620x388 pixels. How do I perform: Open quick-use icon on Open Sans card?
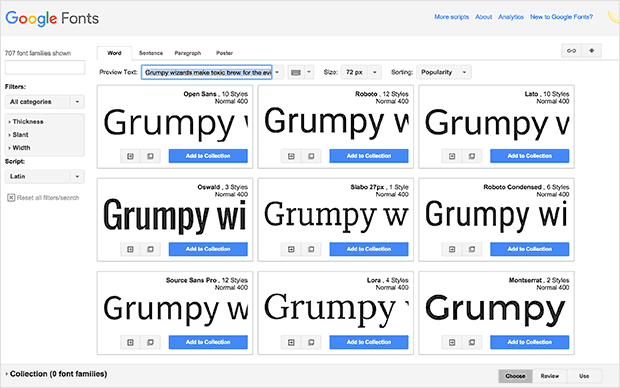pos(130,156)
